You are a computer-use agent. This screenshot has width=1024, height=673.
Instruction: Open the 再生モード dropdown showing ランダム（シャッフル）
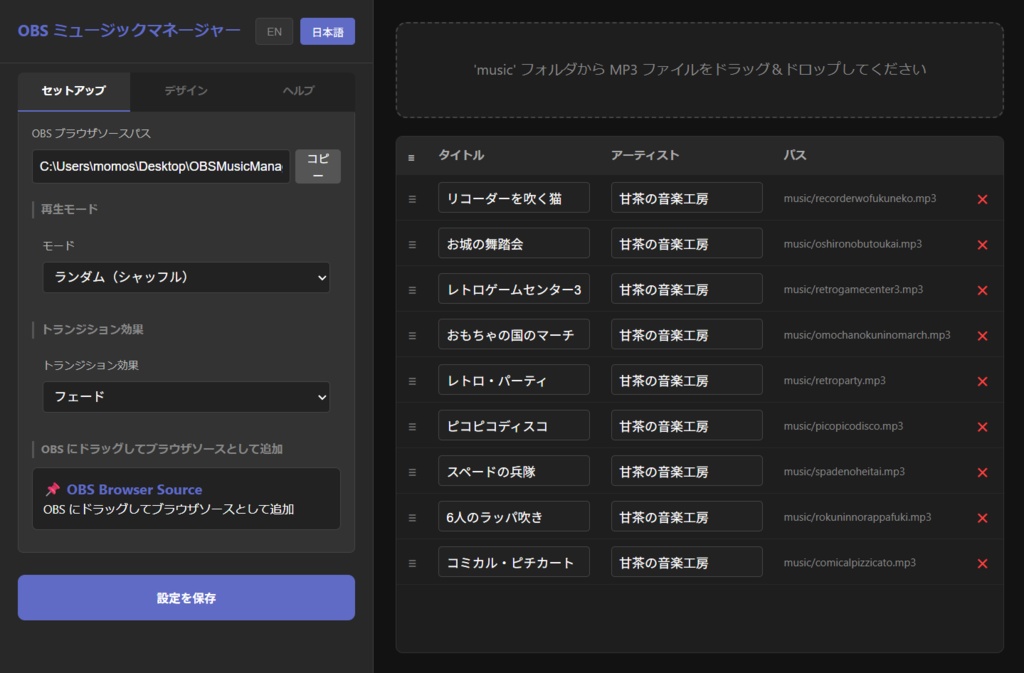click(x=186, y=277)
